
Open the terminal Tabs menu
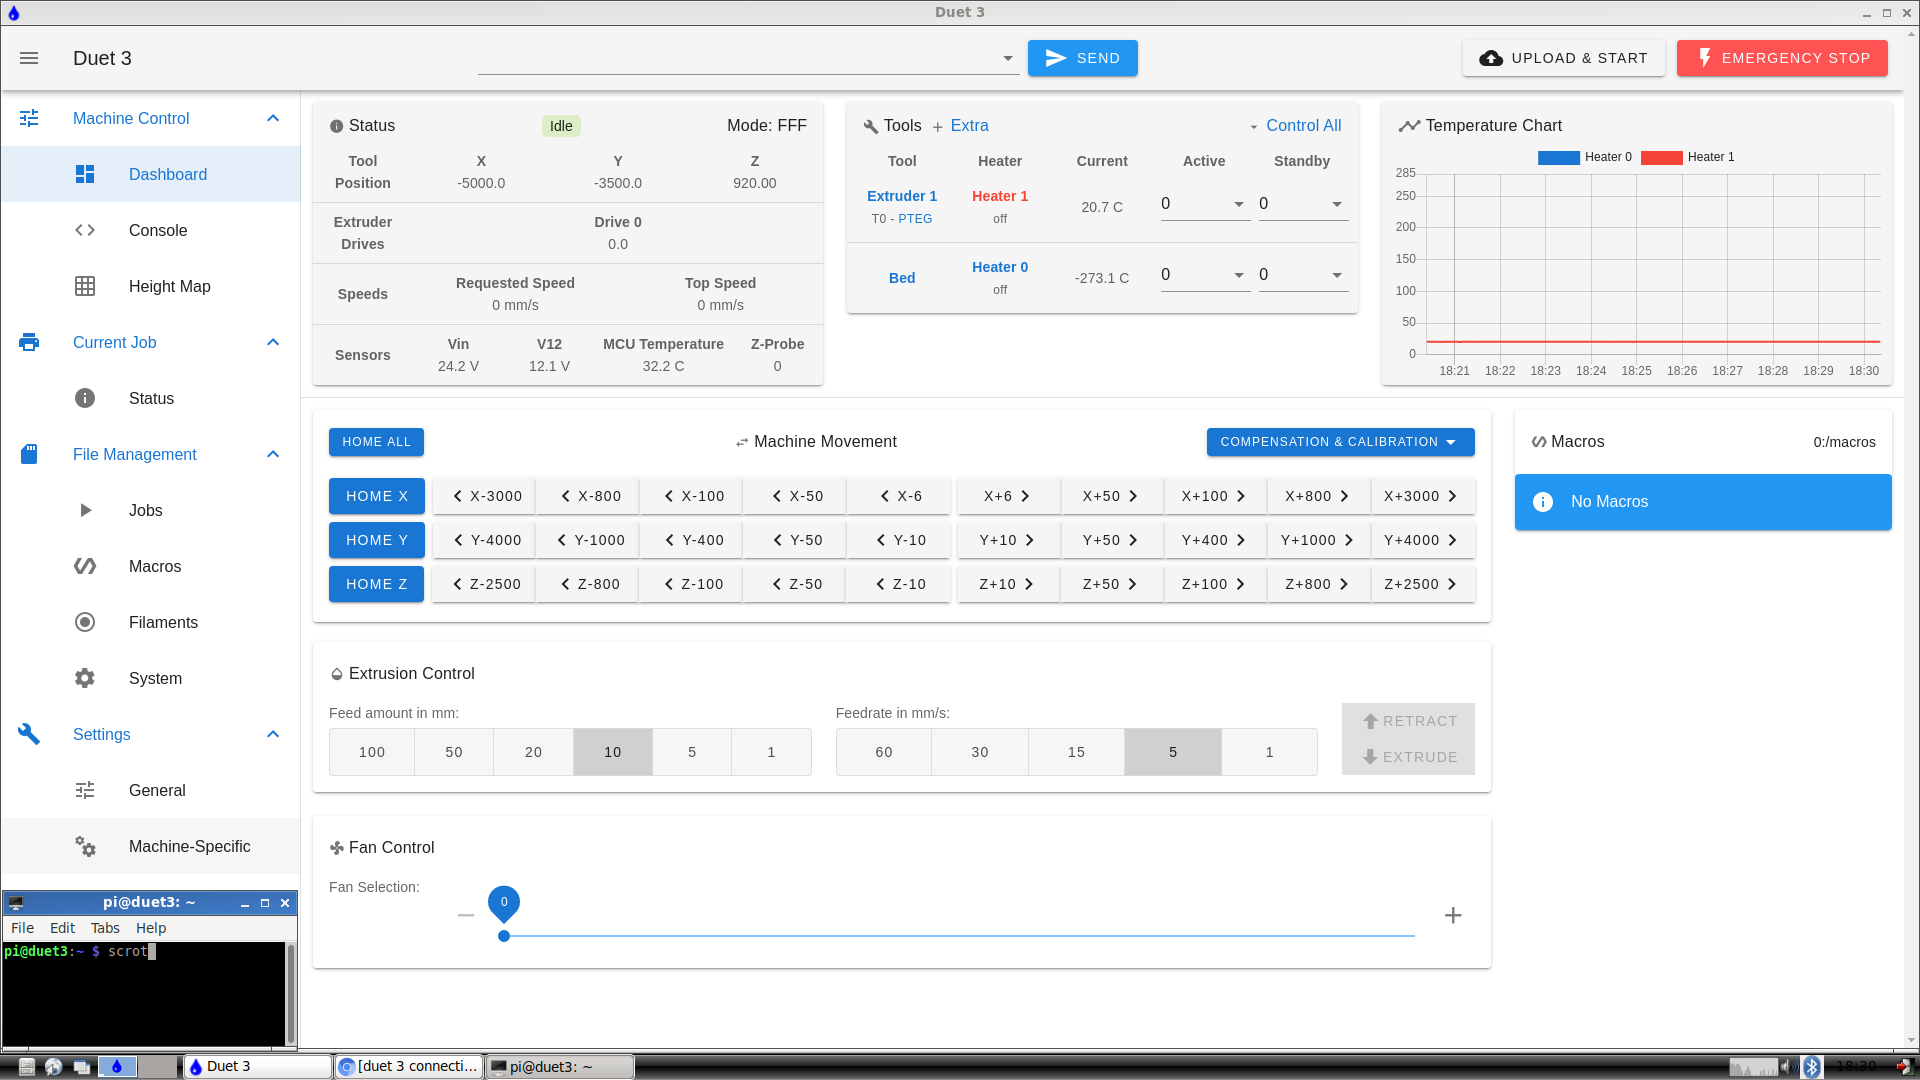105,928
